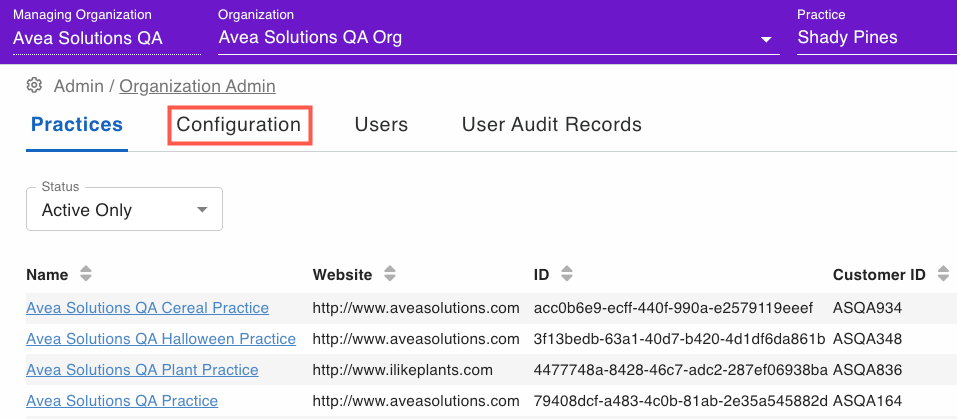Sort by Customer ID column arrows

[944, 274]
